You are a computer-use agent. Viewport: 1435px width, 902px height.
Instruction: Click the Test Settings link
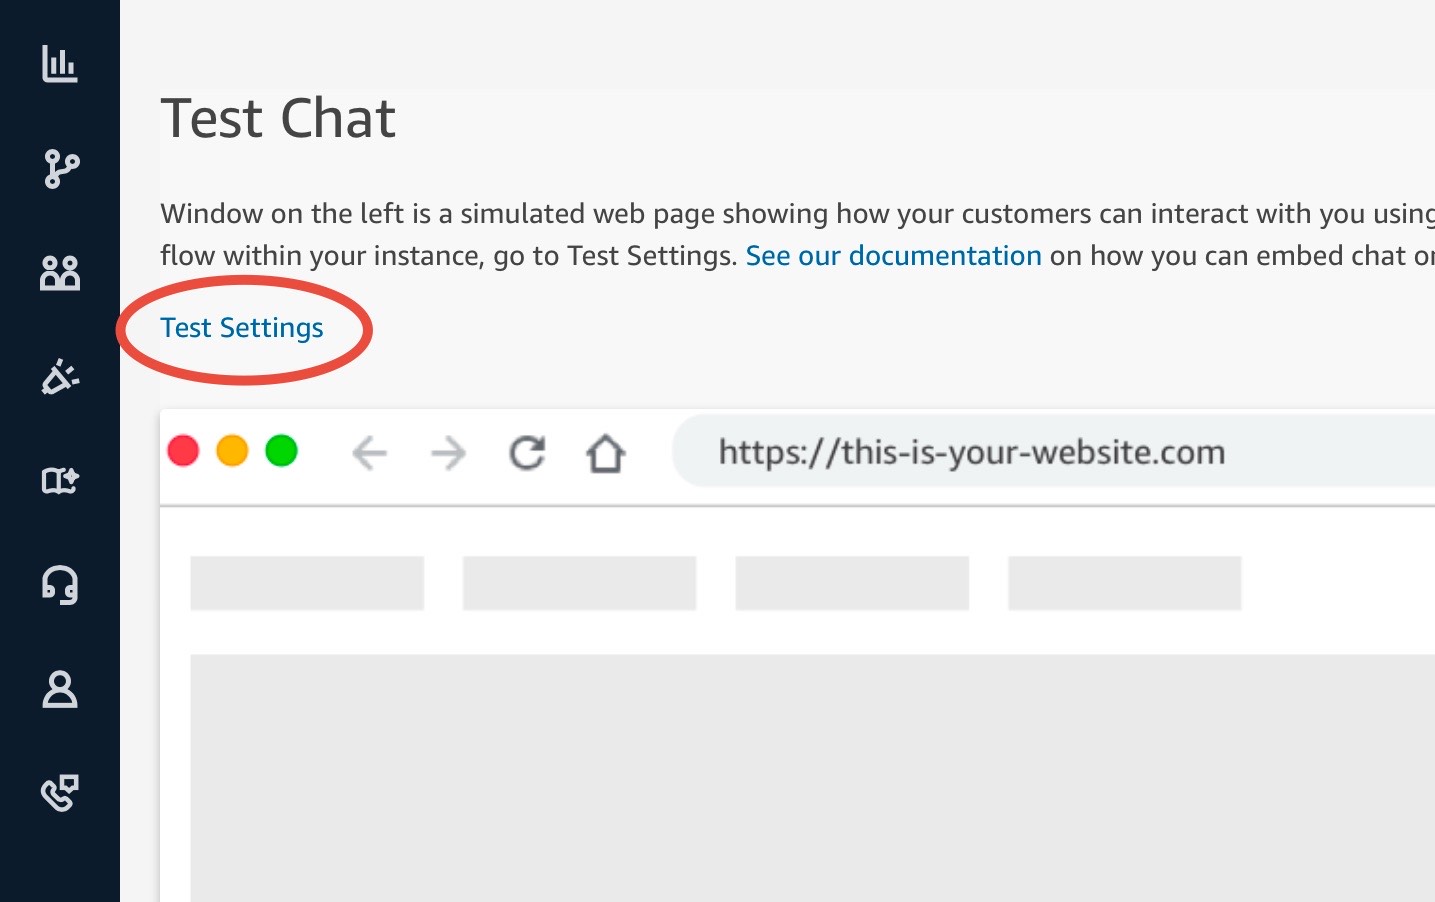[242, 328]
